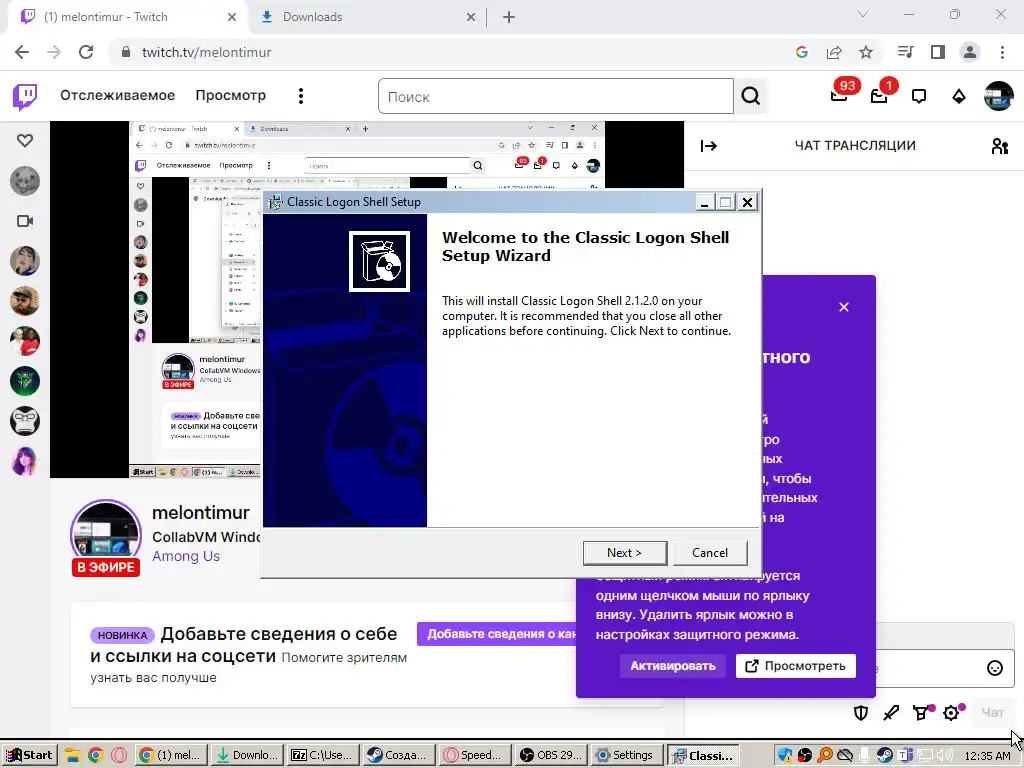Click the camera icon in Twitch sidebar
Screen dimensions: 1024x768
tap(25, 221)
